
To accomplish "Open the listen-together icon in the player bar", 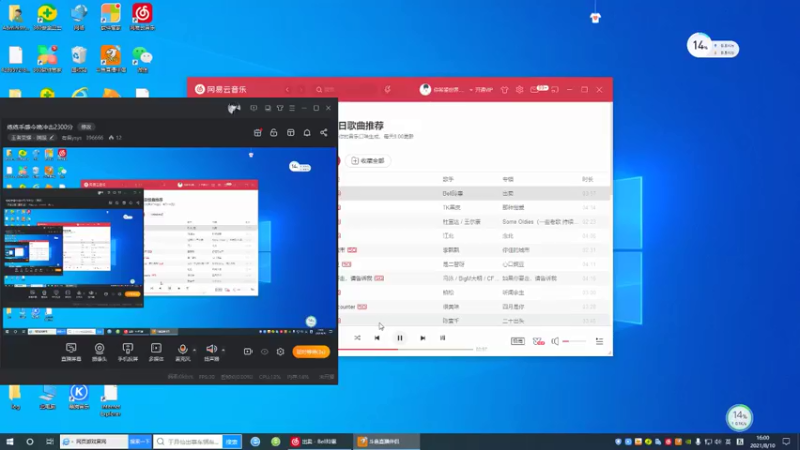I will 538,341.
